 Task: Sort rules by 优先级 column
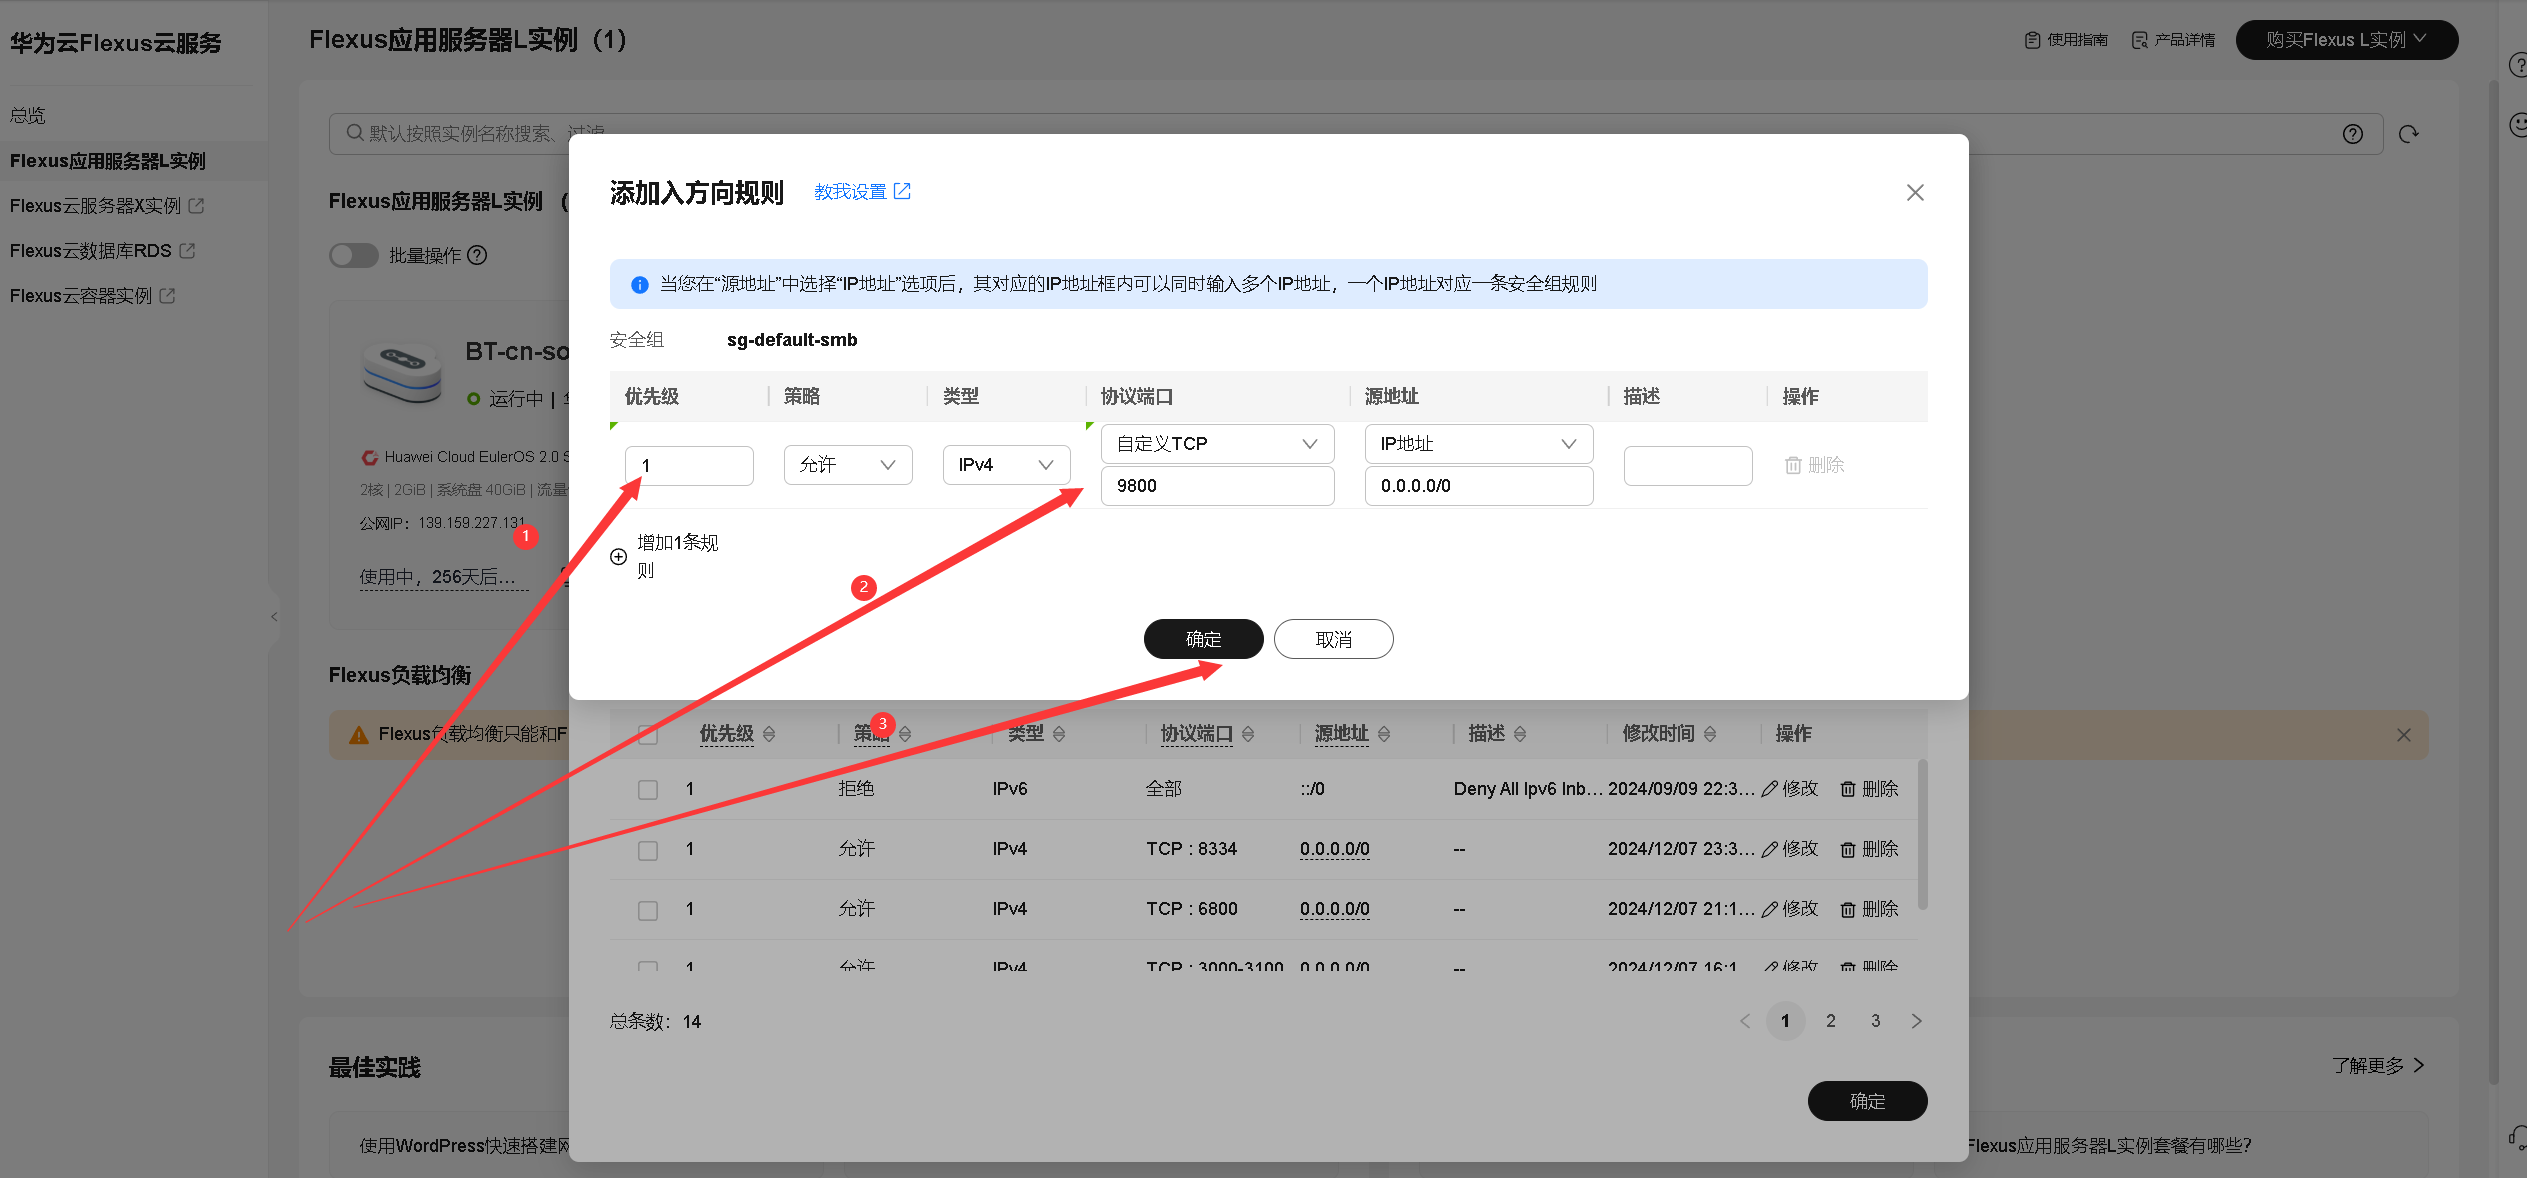(x=769, y=734)
